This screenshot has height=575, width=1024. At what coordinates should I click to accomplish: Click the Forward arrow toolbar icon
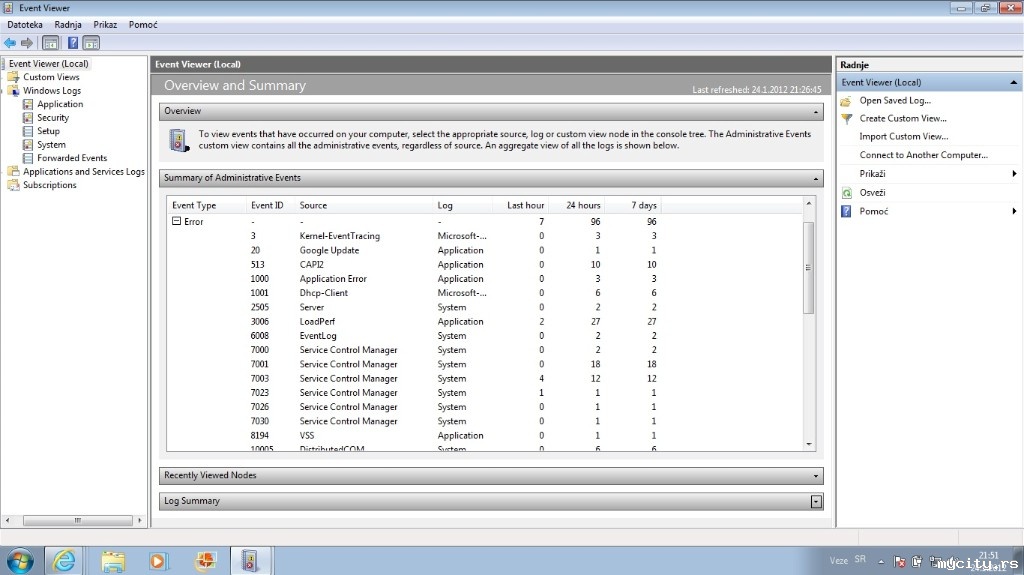pos(27,43)
